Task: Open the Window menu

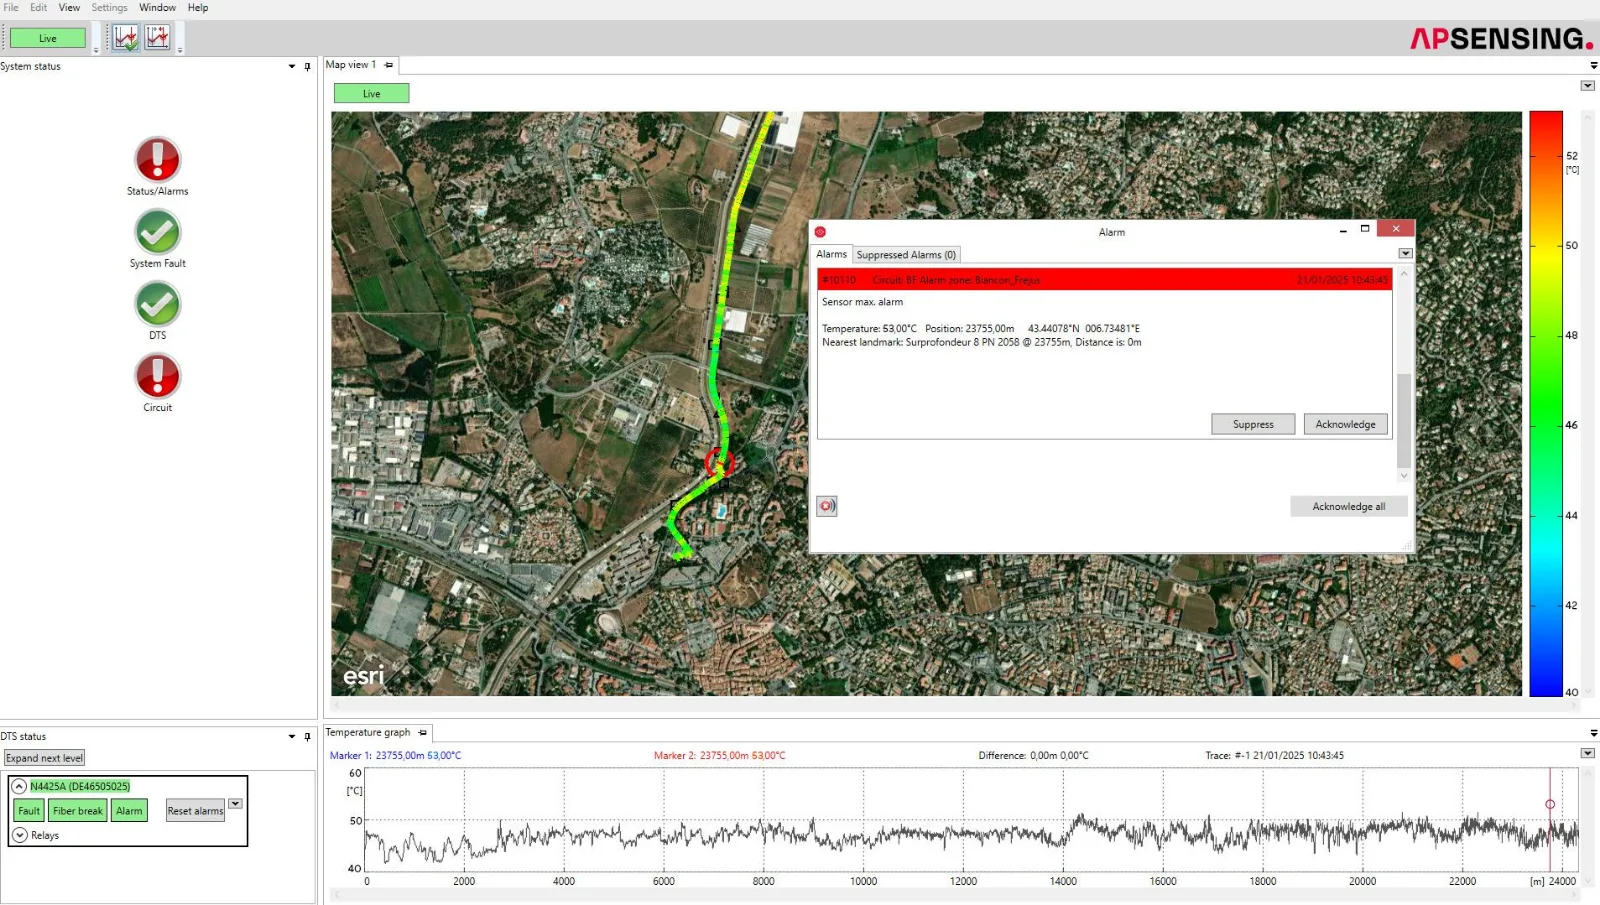Action: click(x=157, y=8)
